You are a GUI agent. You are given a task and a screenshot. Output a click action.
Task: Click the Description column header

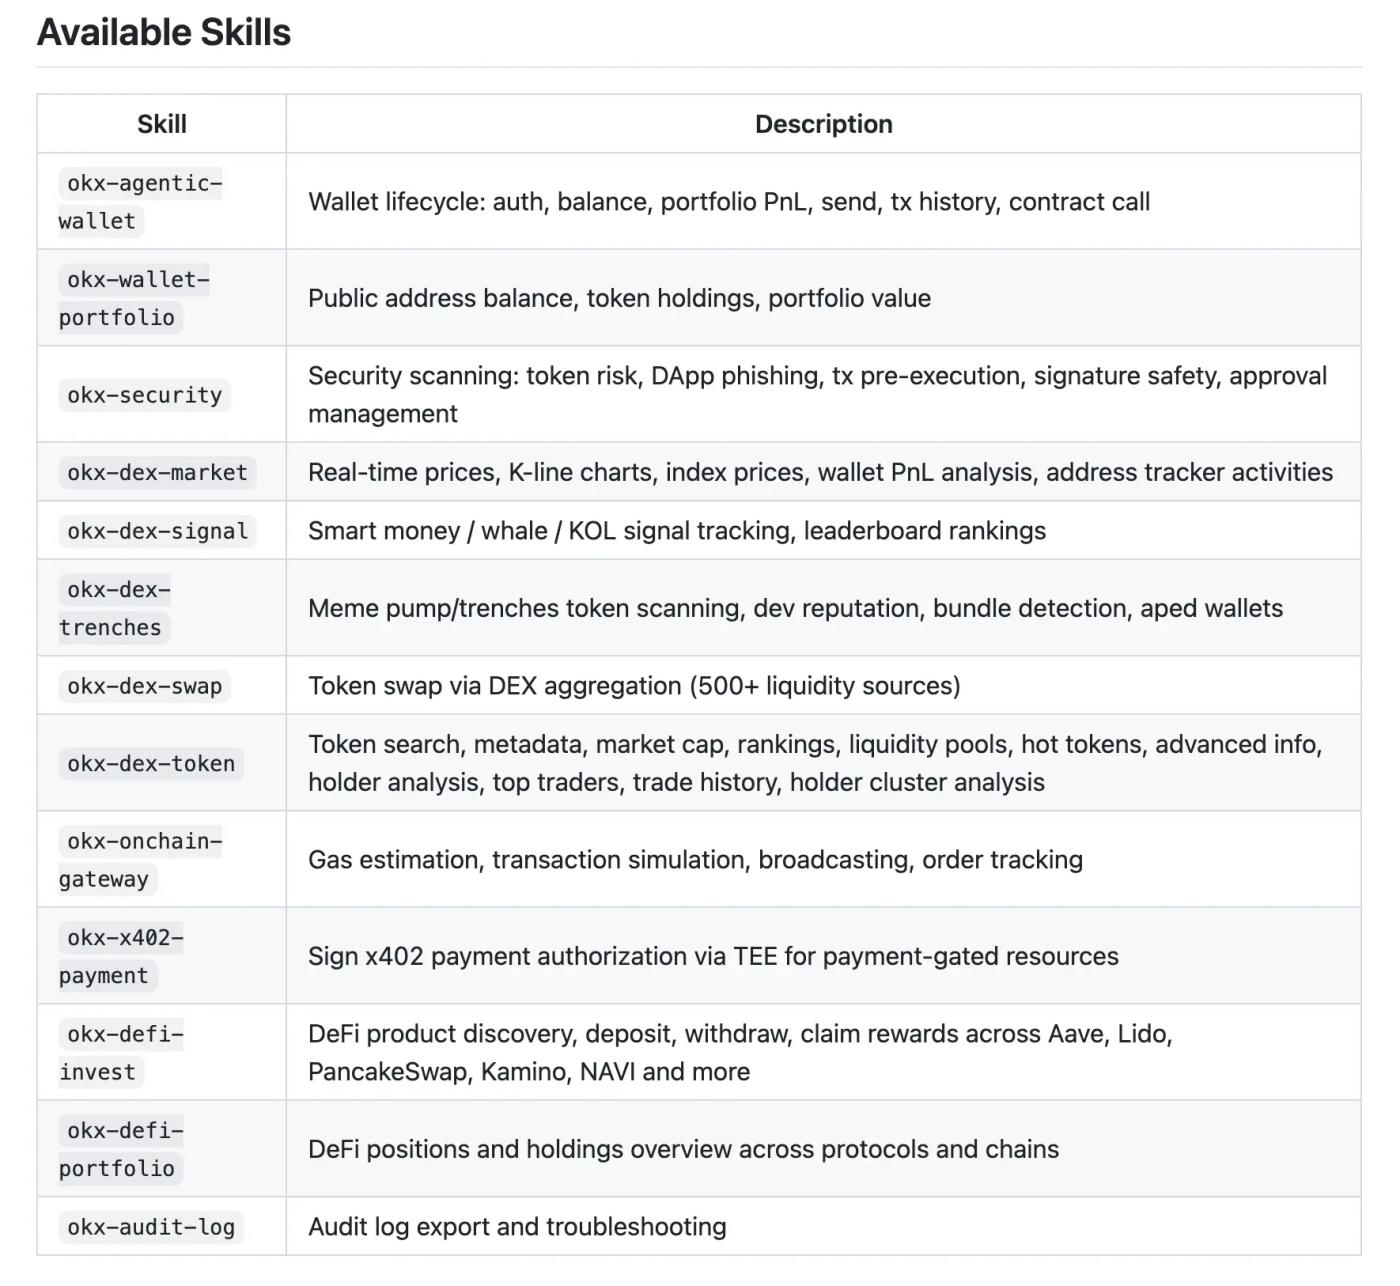coord(823,124)
